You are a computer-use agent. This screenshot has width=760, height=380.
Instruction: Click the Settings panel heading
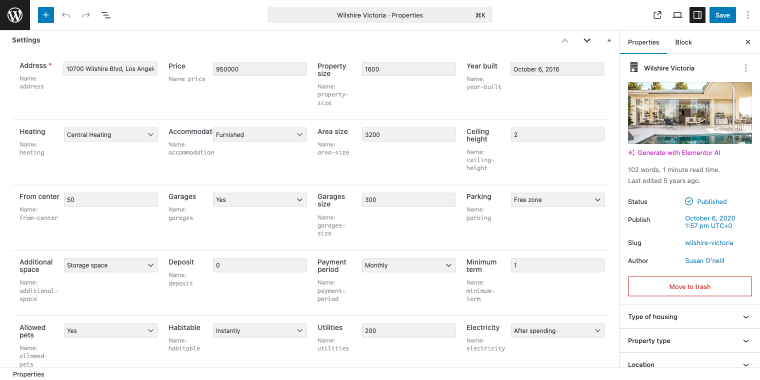(x=26, y=40)
